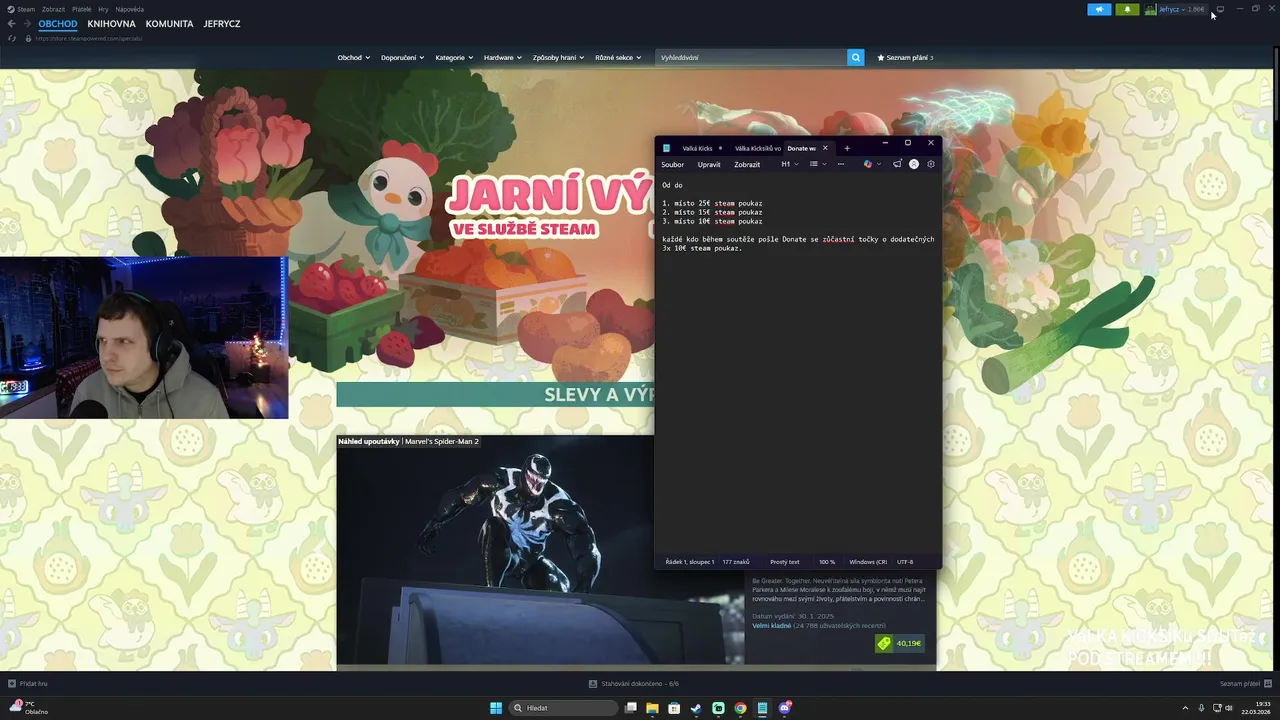The image size is (1280, 720).
Task: Expand Doporučení dropdown
Action: tap(402, 57)
